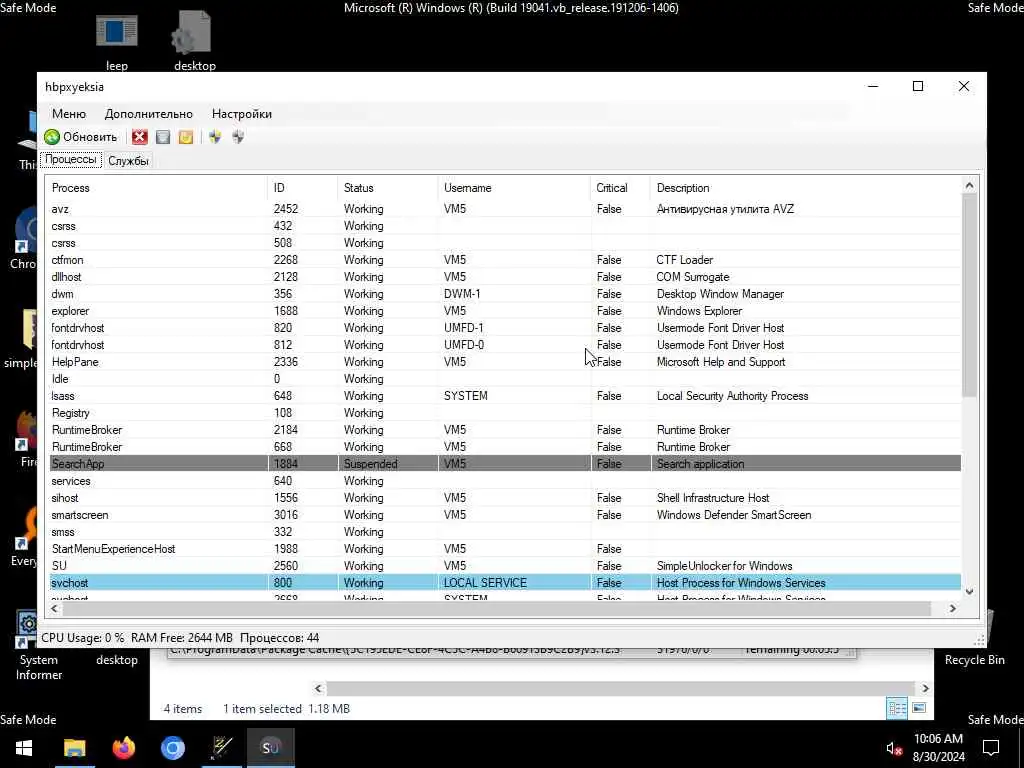
Task: Open the Меню menu
Action: (x=69, y=114)
